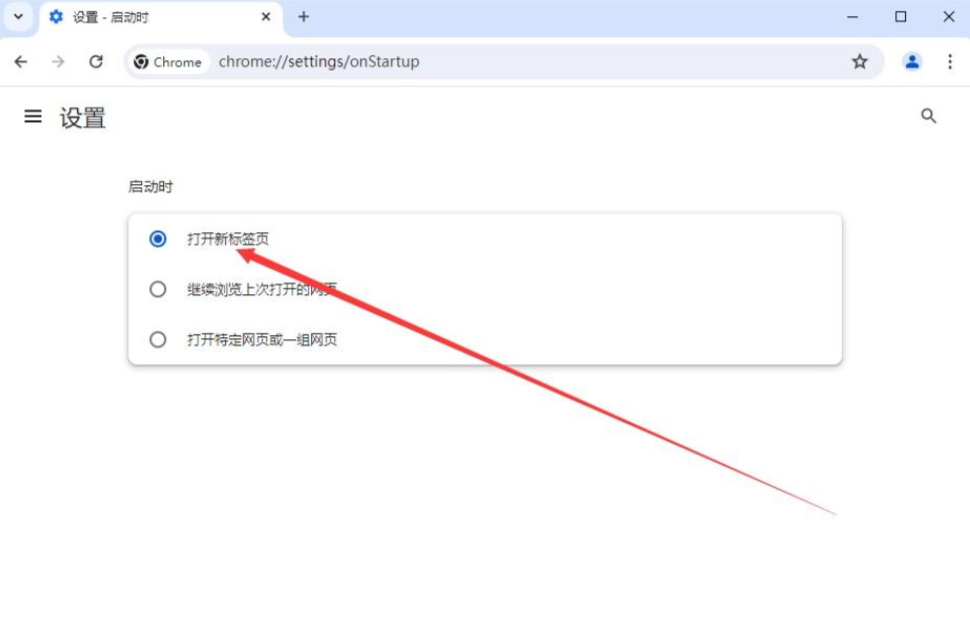
Task: Click the forward navigation arrow
Action: [58, 62]
